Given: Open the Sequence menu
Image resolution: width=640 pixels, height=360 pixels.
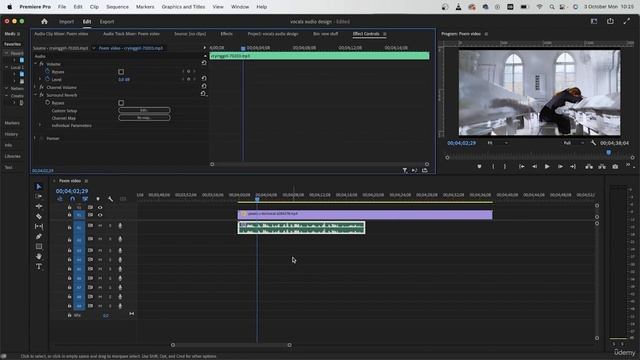Looking at the screenshot, I should click(117, 7).
